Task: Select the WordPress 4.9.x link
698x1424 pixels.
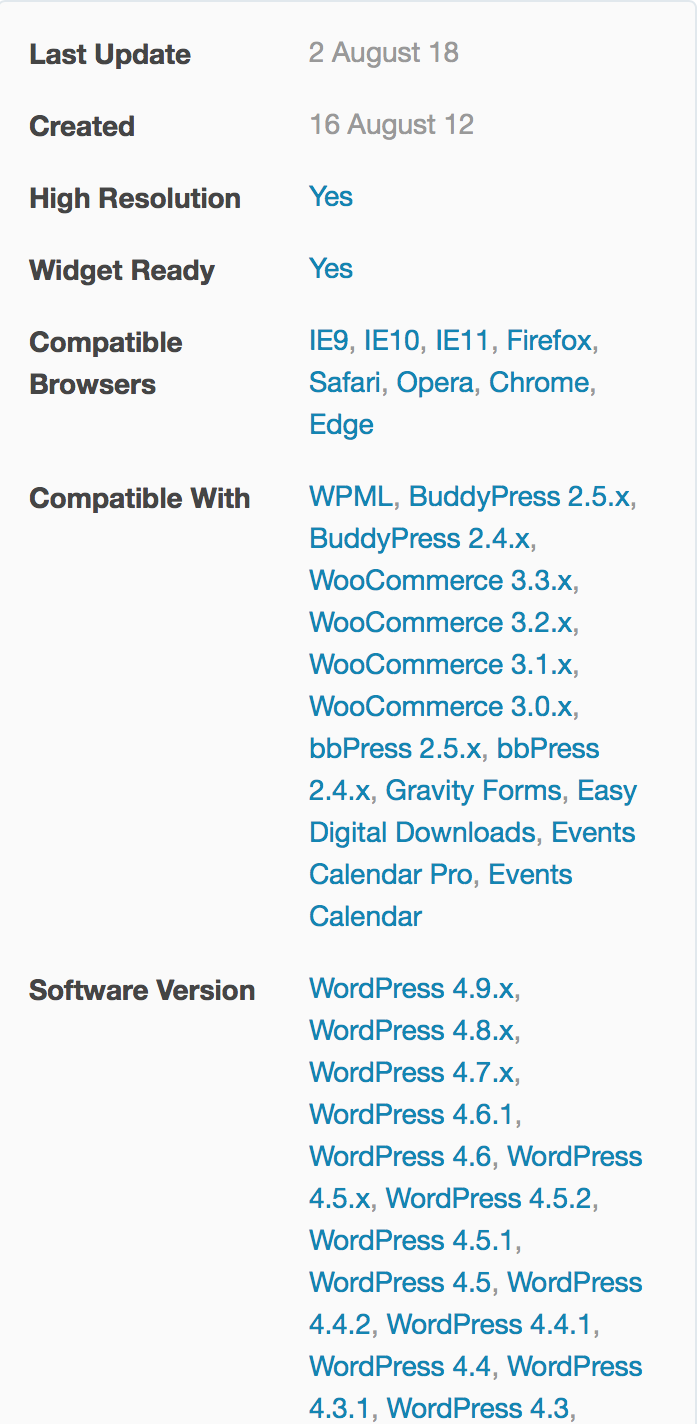Action: 411,989
